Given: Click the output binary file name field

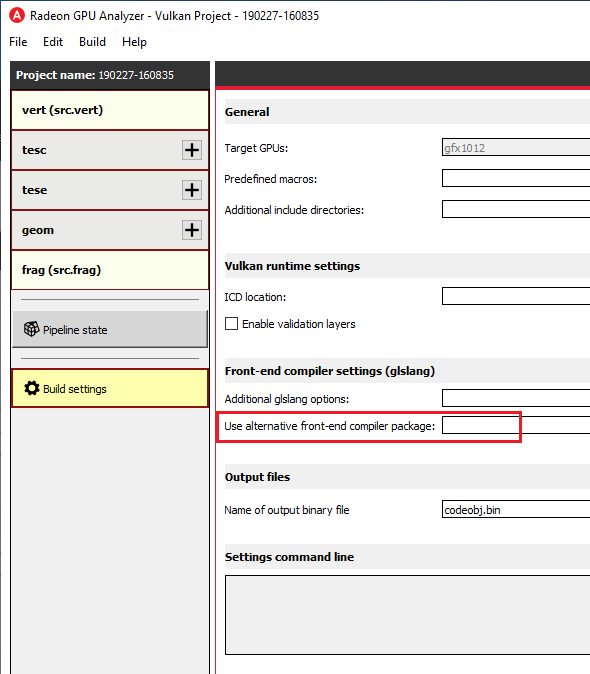Looking at the screenshot, I should click(516, 509).
